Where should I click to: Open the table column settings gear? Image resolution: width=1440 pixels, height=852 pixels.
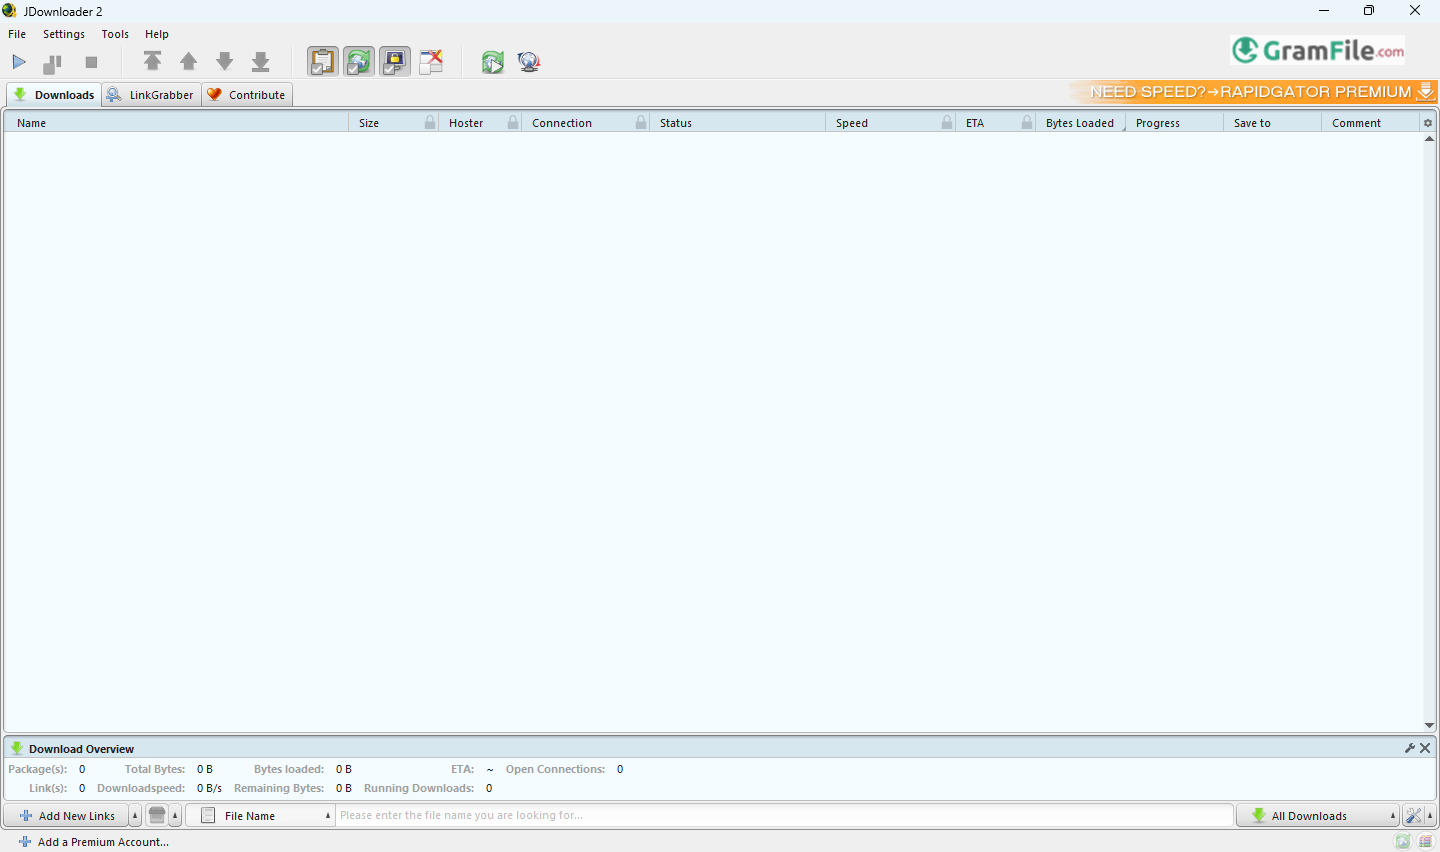coord(1428,123)
